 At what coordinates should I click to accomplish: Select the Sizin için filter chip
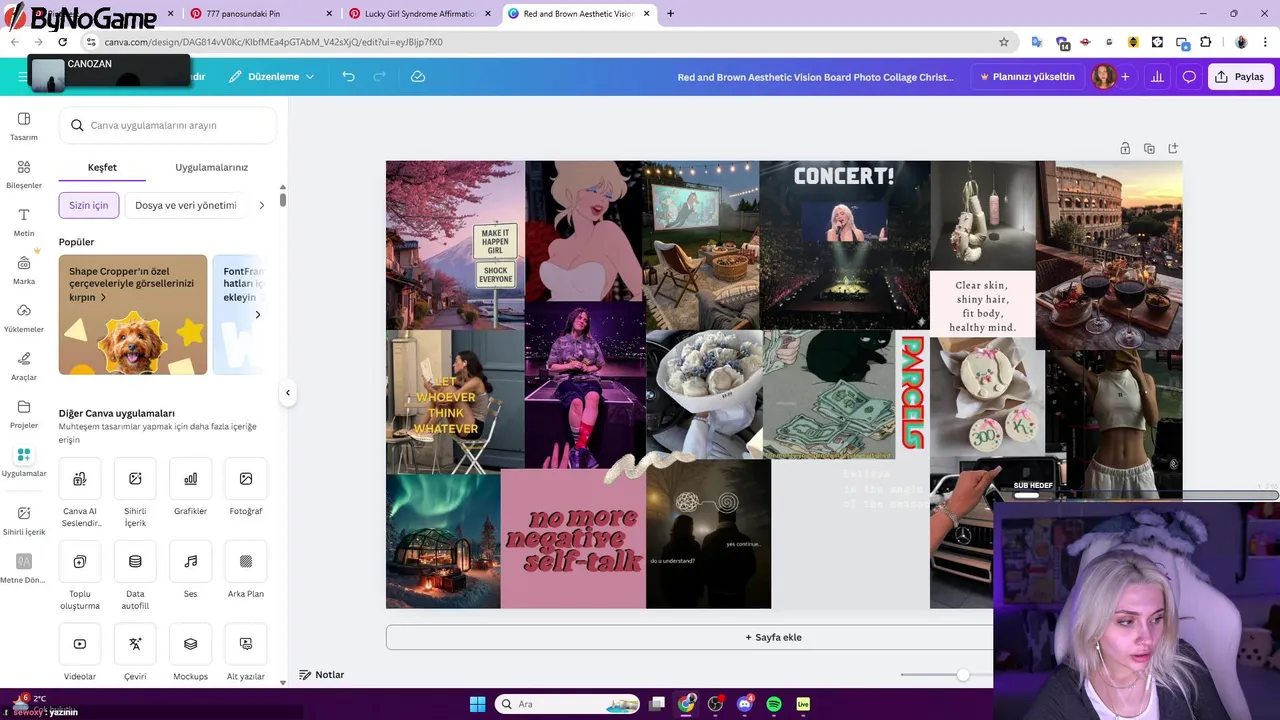[89, 205]
